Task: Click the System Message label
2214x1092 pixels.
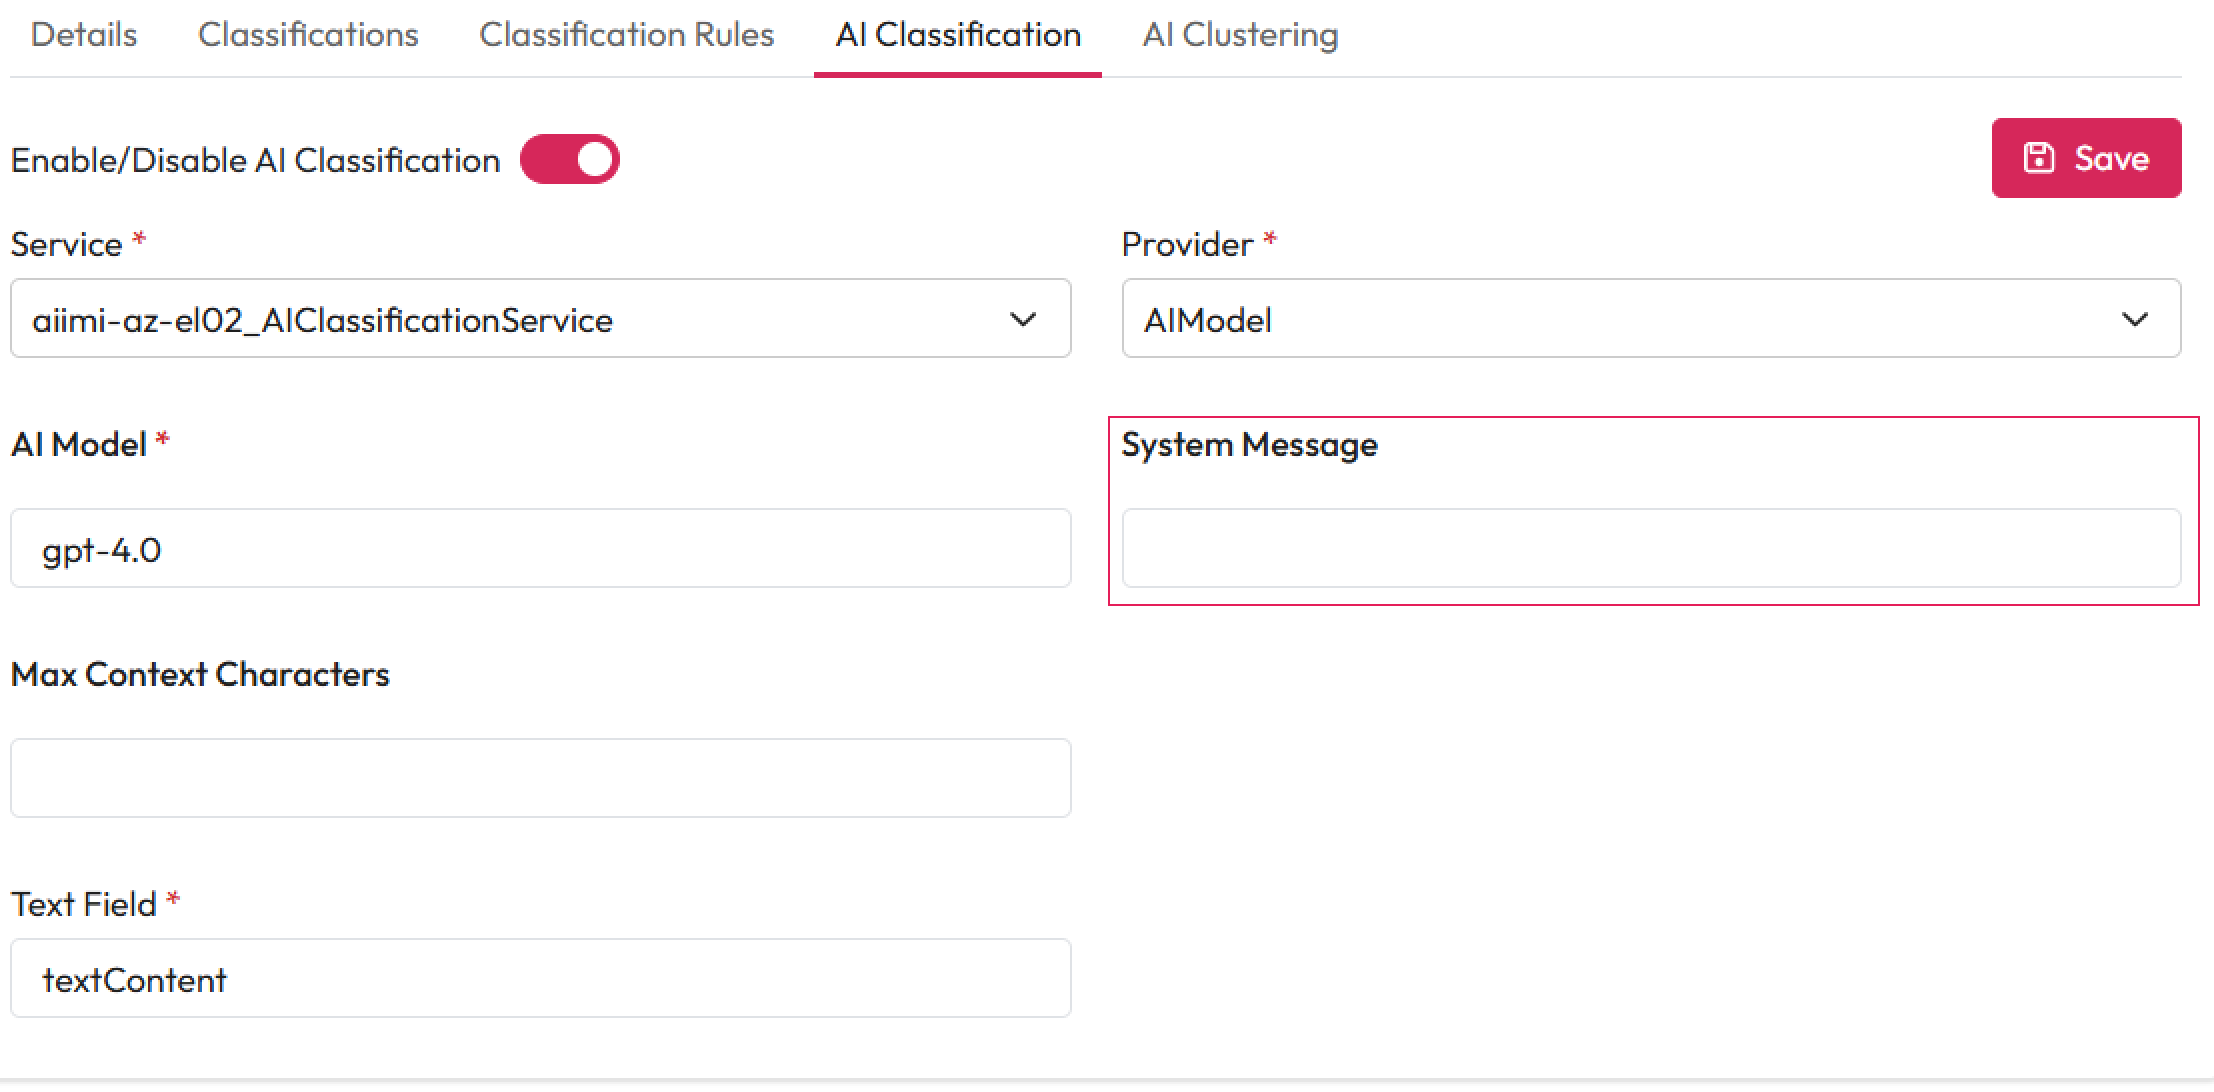Action: [x=1249, y=445]
